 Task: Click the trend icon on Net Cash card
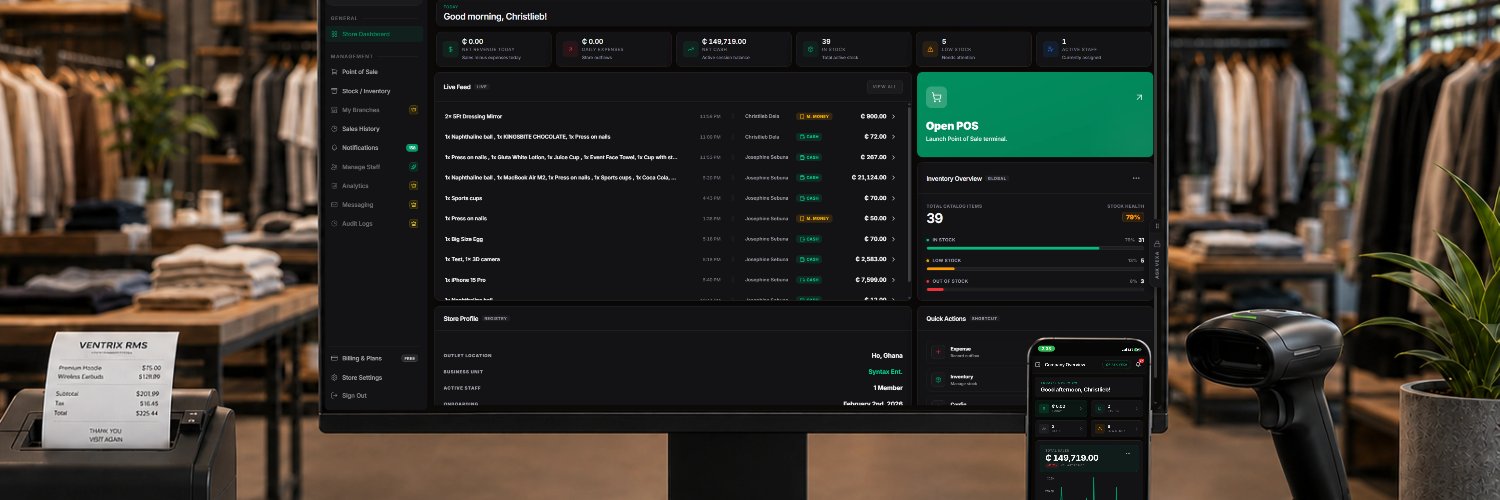(690, 48)
